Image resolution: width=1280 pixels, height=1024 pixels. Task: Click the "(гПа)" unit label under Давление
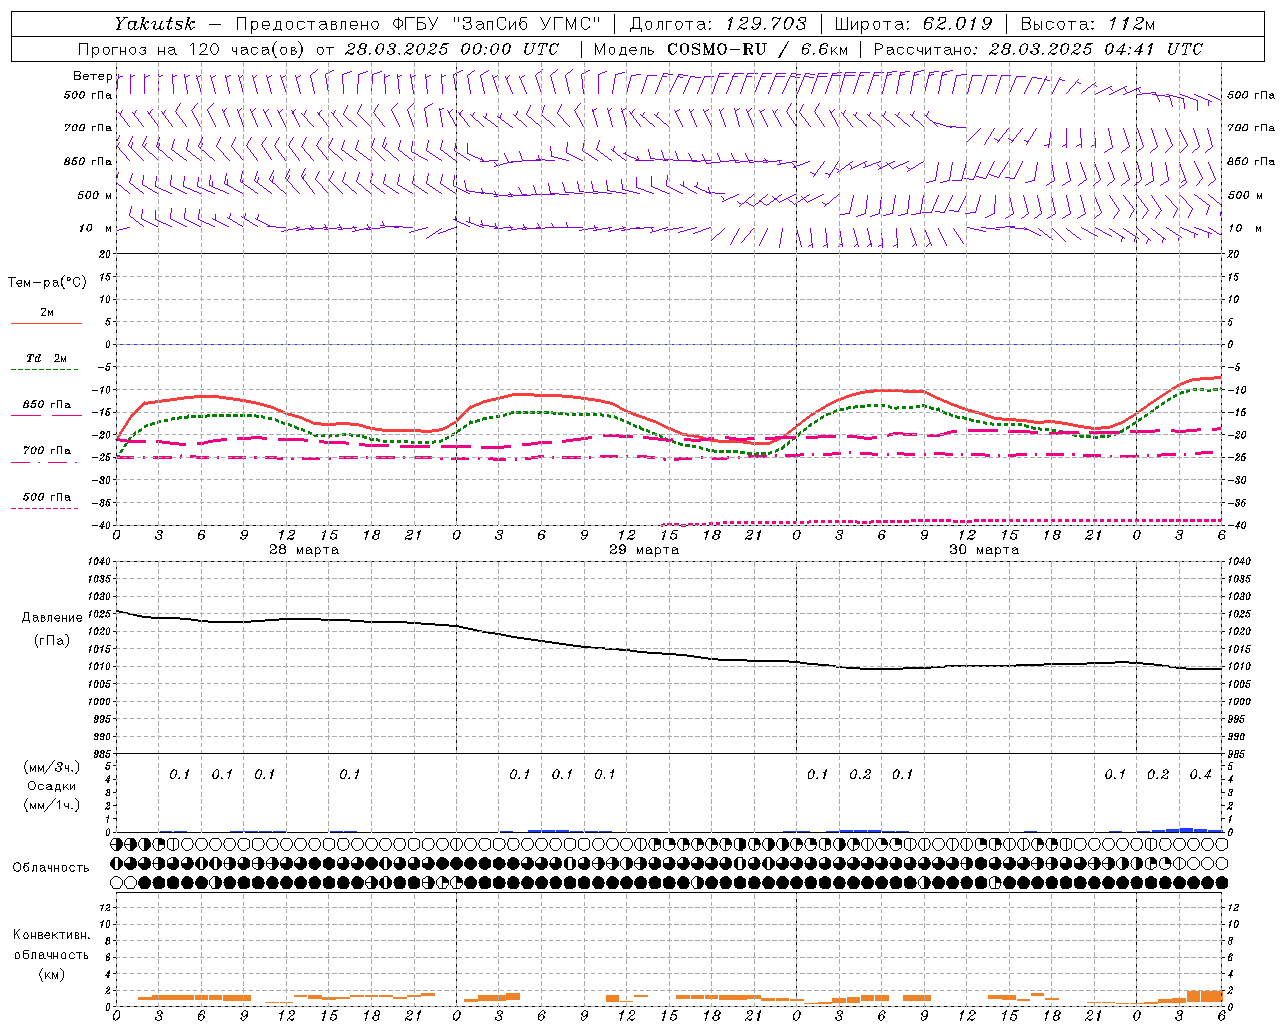pos(52,641)
